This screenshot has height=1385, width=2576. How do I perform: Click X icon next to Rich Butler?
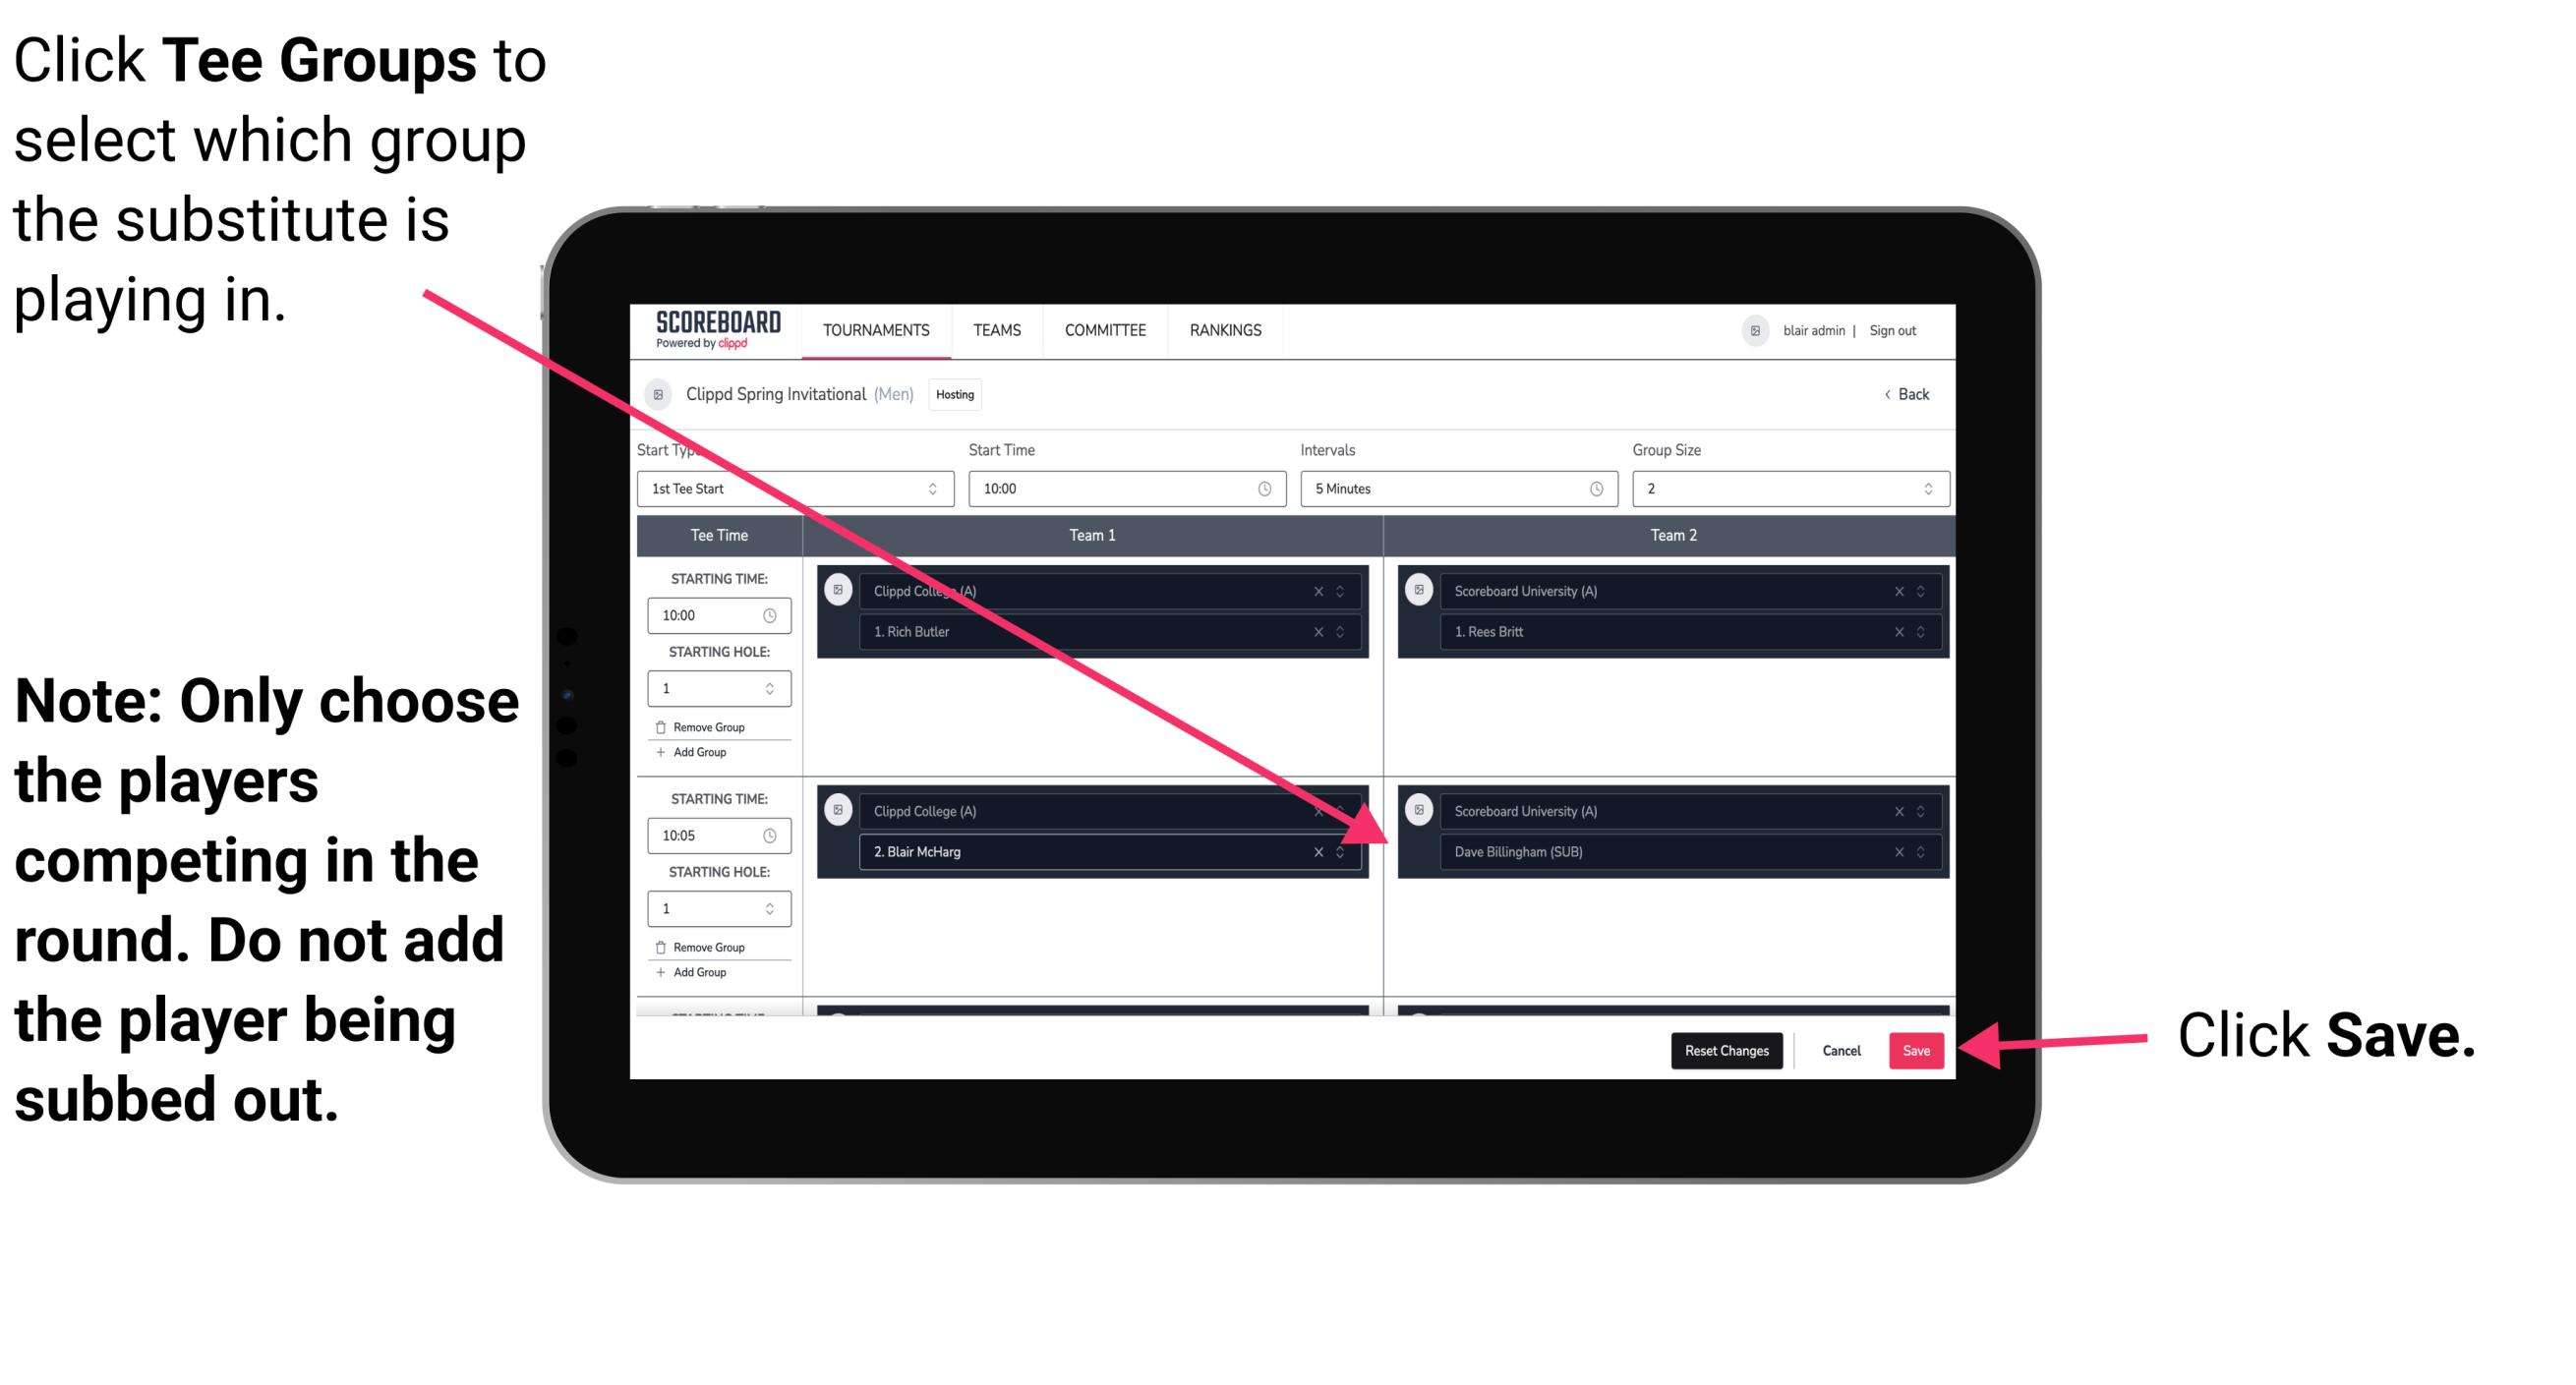[1317, 631]
